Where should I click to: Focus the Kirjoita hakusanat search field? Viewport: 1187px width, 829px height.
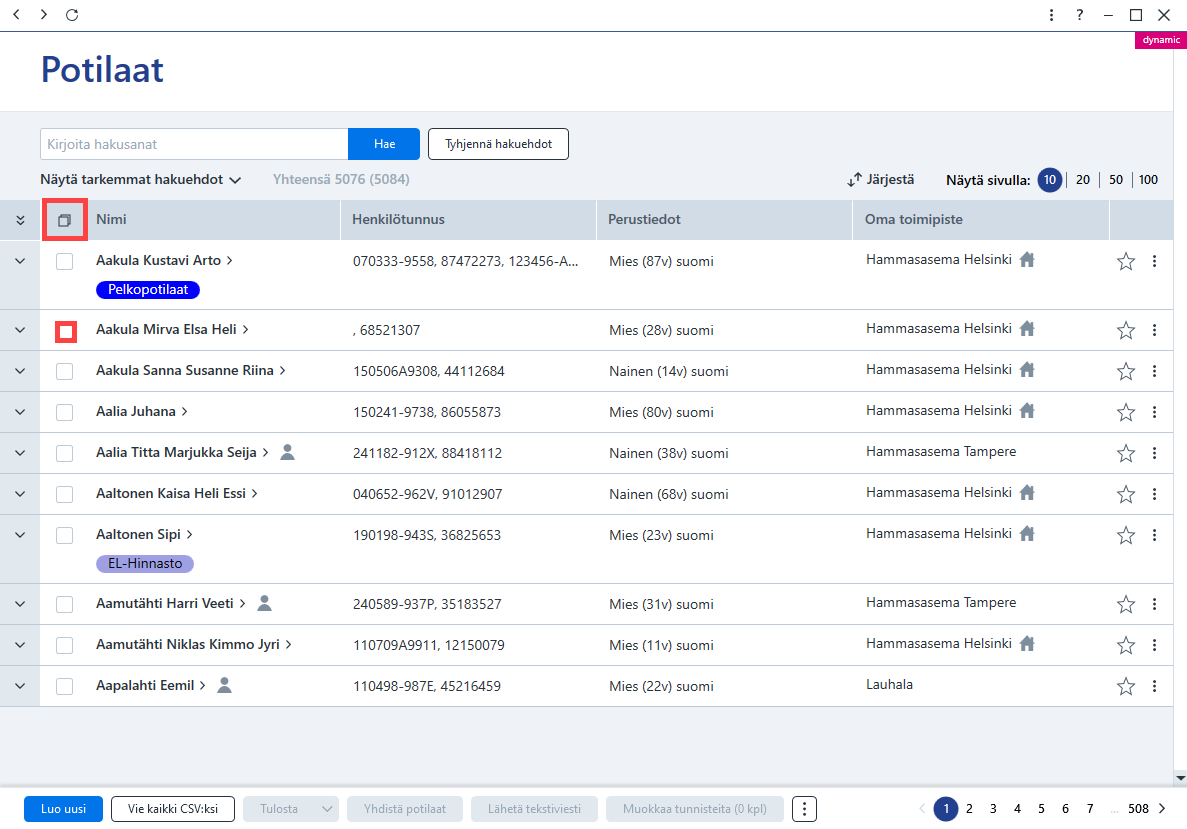tap(194, 144)
